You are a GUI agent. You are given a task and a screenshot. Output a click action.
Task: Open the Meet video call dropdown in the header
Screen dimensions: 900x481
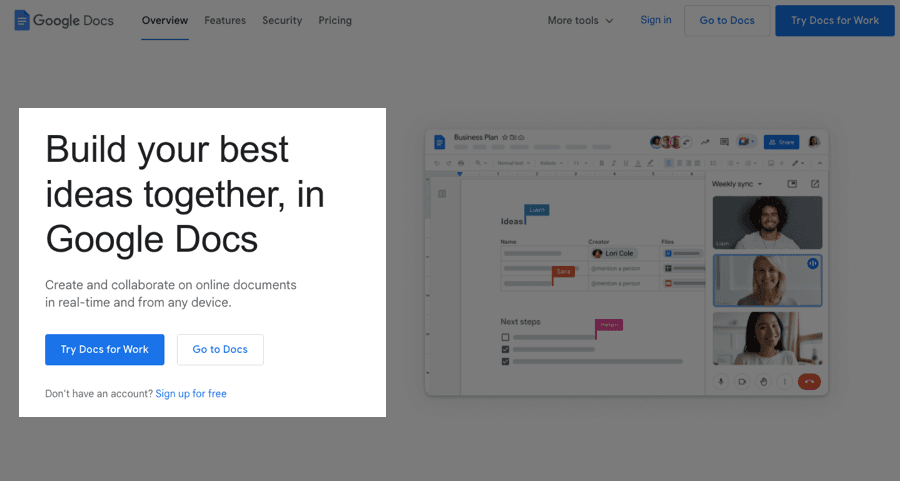click(746, 142)
